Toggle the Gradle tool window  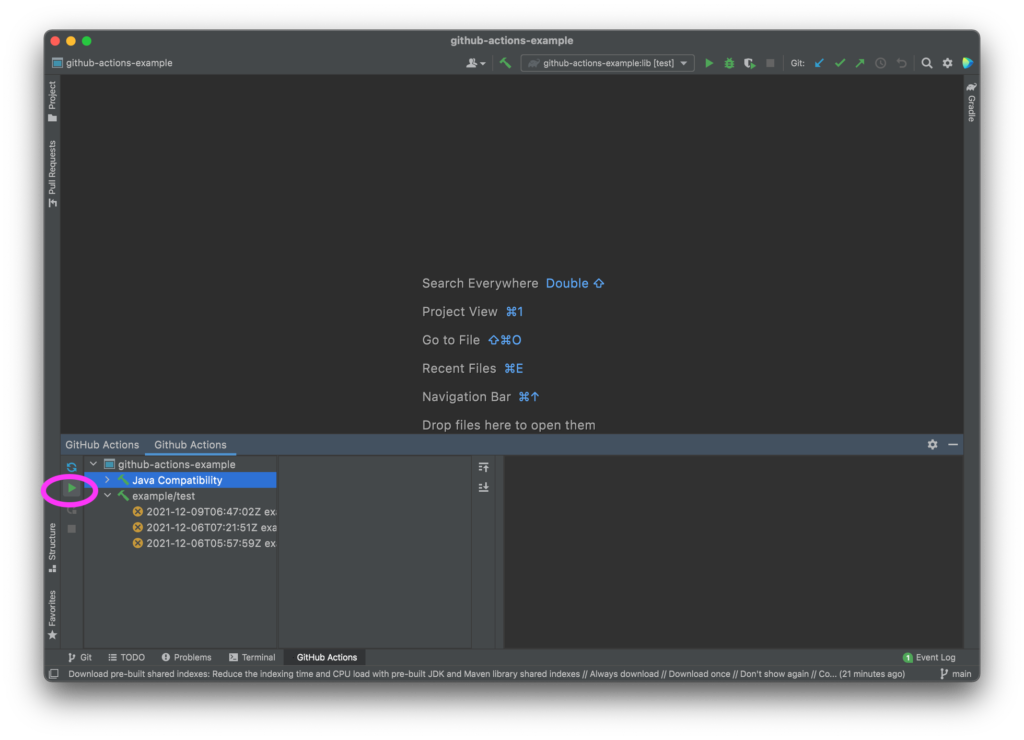point(970,102)
